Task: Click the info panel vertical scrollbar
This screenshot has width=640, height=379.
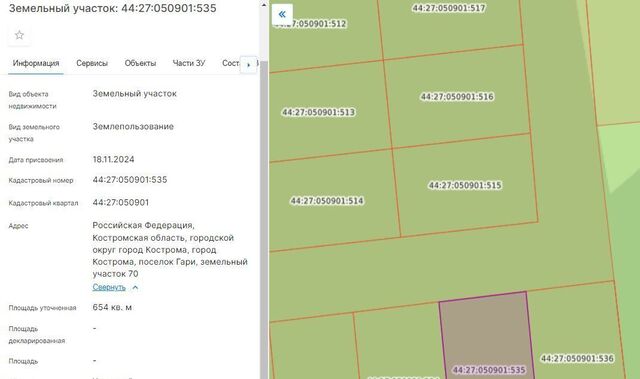Action: (x=264, y=218)
